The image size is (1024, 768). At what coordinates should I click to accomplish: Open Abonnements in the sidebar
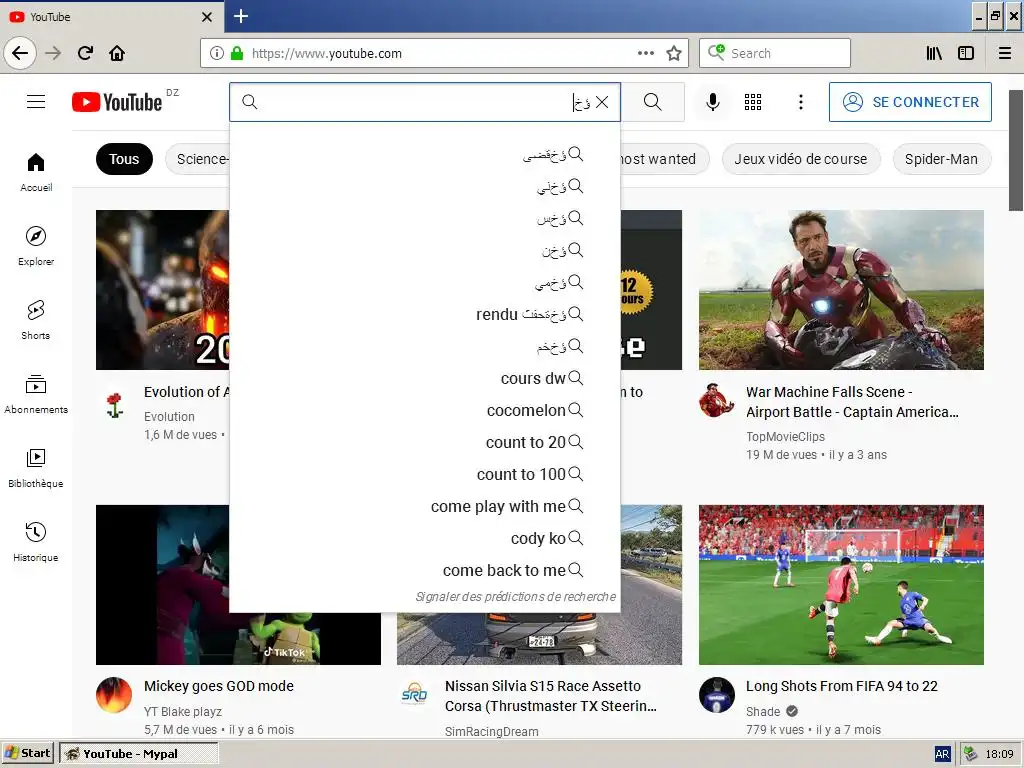pyautogui.click(x=36, y=394)
